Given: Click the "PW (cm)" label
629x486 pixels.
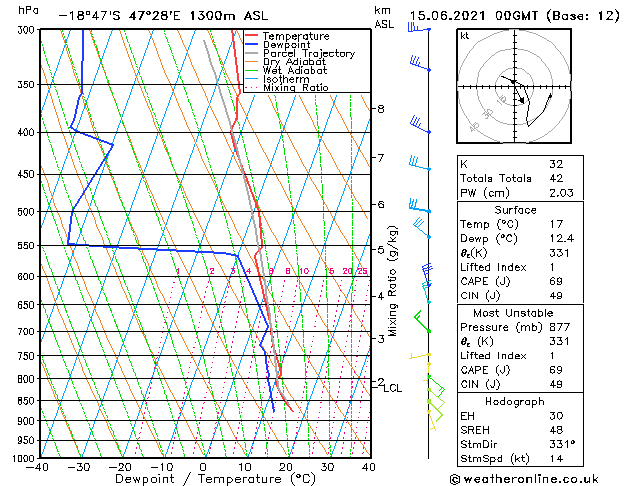Looking at the screenshot, I should click(485, 193).
